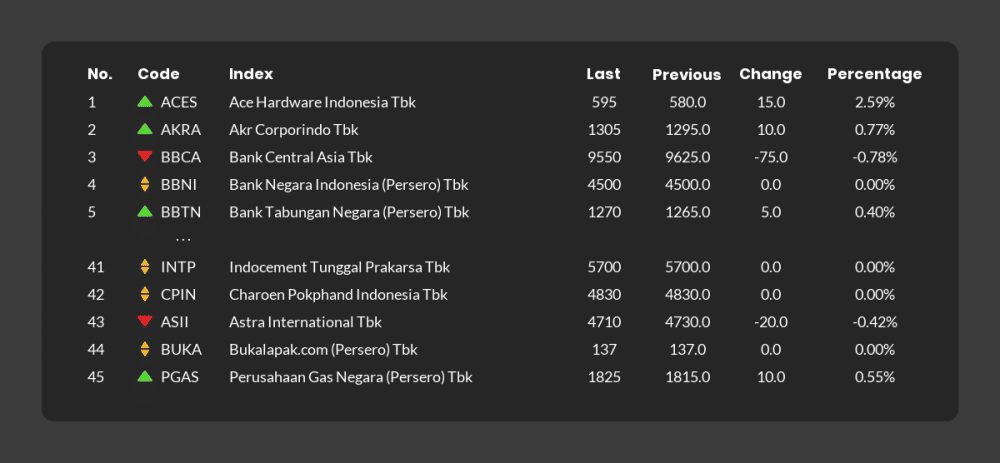Image resolution: width=1000 pixels, height=463 pixels.
Task: Click the orange unchanged arrows beside BUKA
Action: point(145,349)
